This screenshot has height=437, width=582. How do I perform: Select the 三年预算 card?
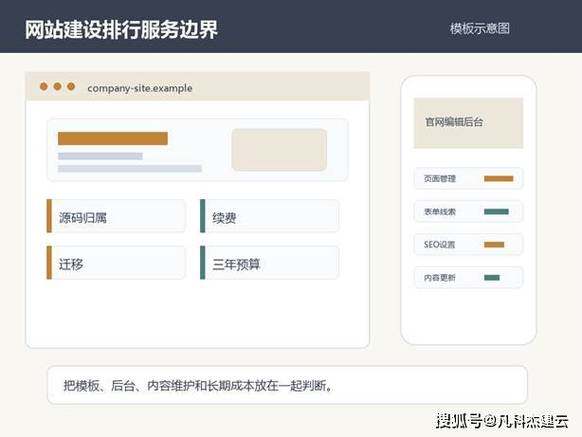coord(269,262)
